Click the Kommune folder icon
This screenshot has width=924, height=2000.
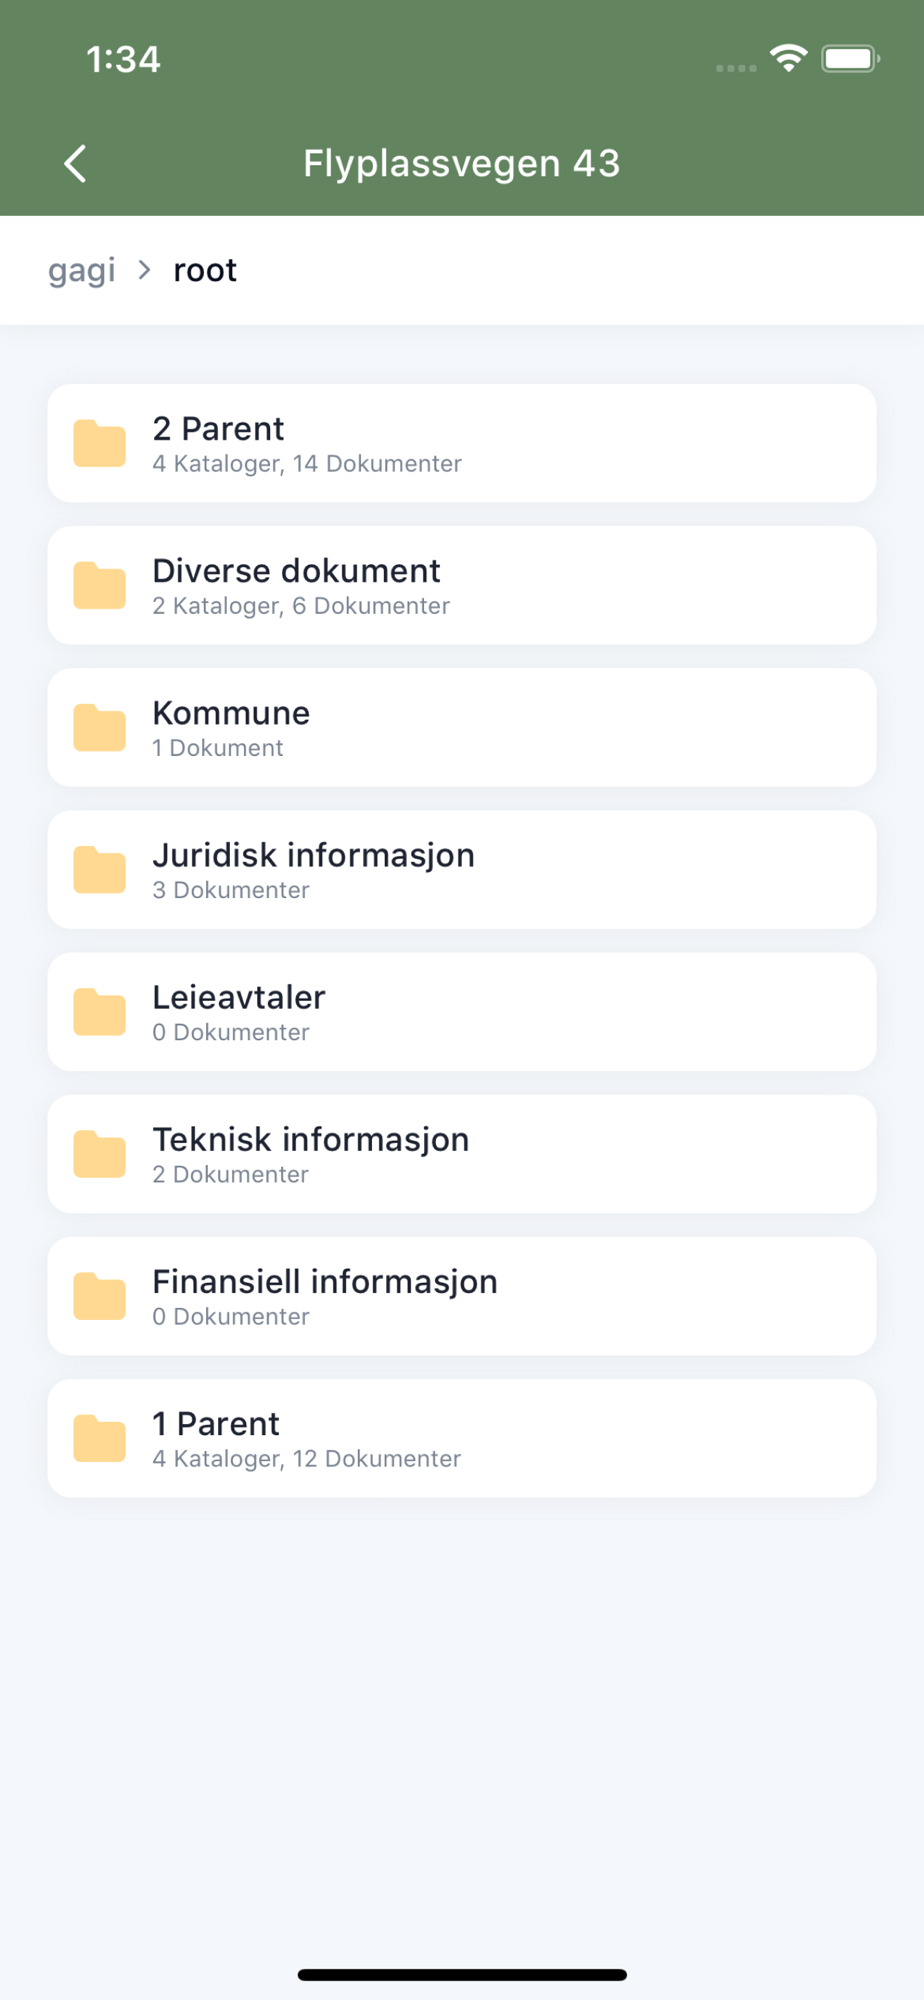coord(100,728)
